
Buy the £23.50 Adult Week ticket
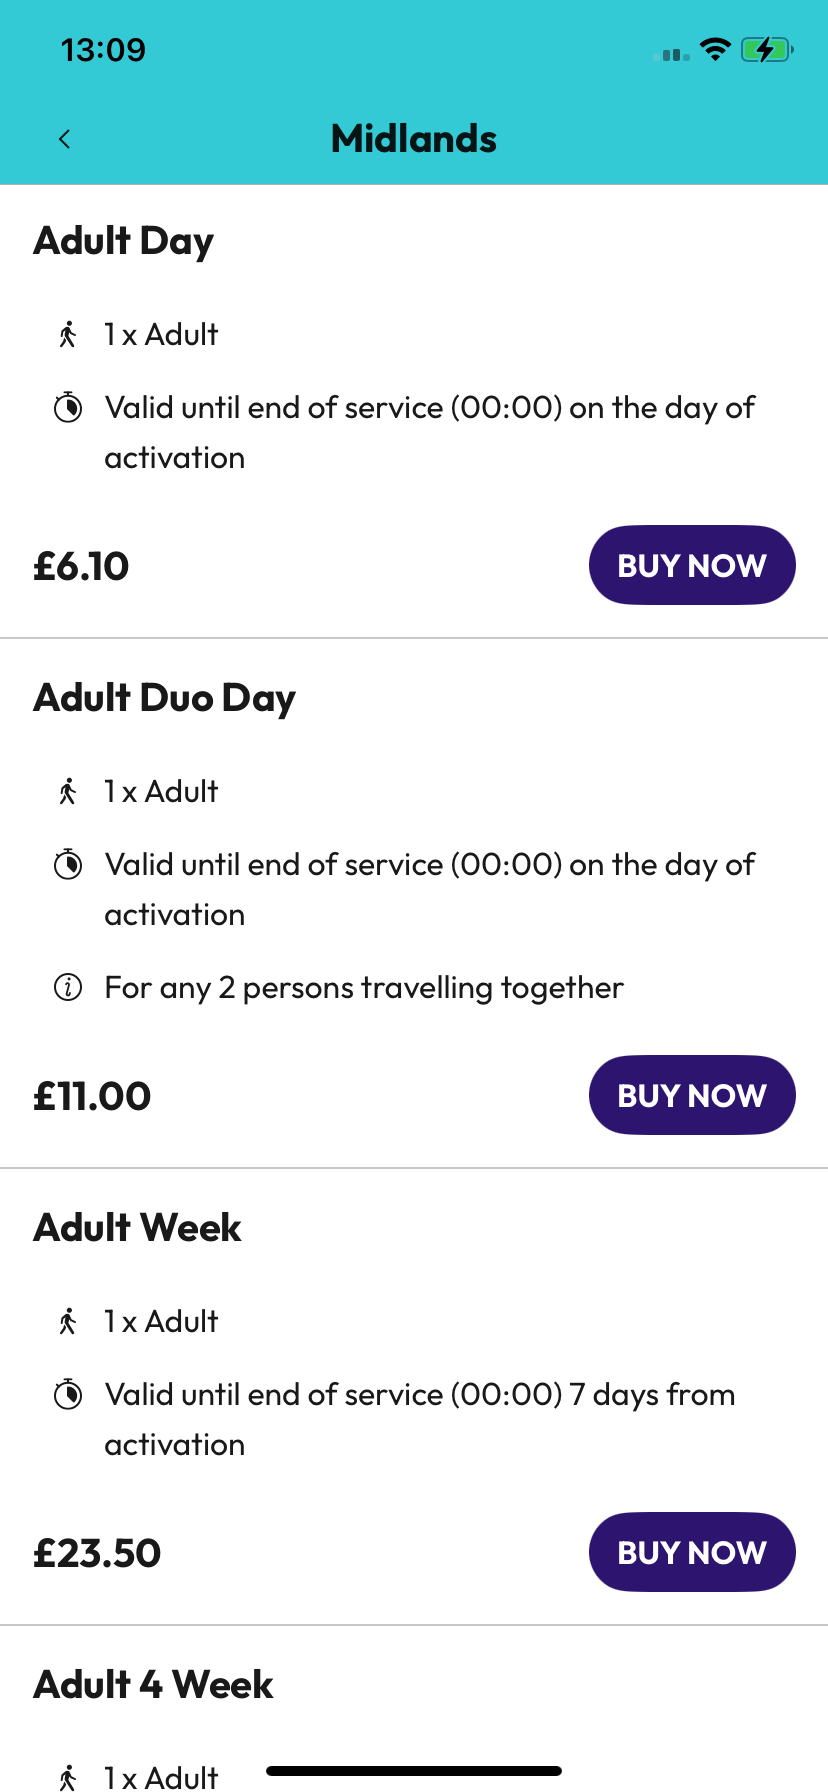click(x=692, y=1552)
